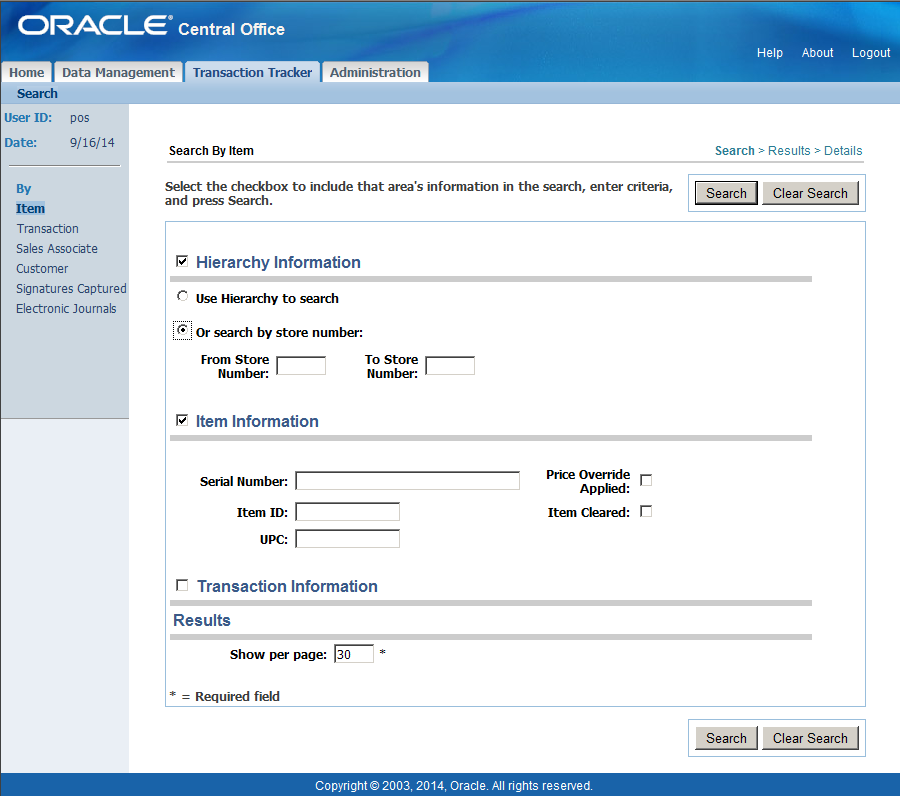This screenshot has width=900, height=796.
Task: Select Or search by store number radio
Action: (x=183, y=330)
